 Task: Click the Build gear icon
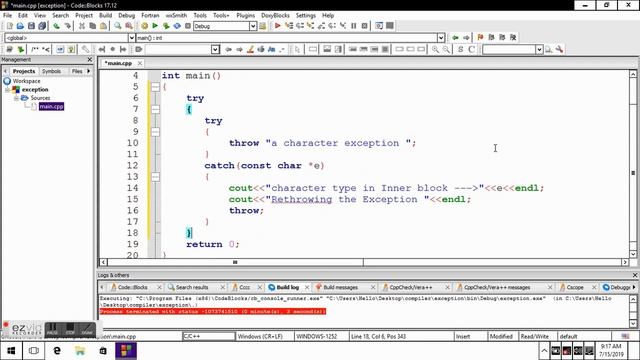144,26
